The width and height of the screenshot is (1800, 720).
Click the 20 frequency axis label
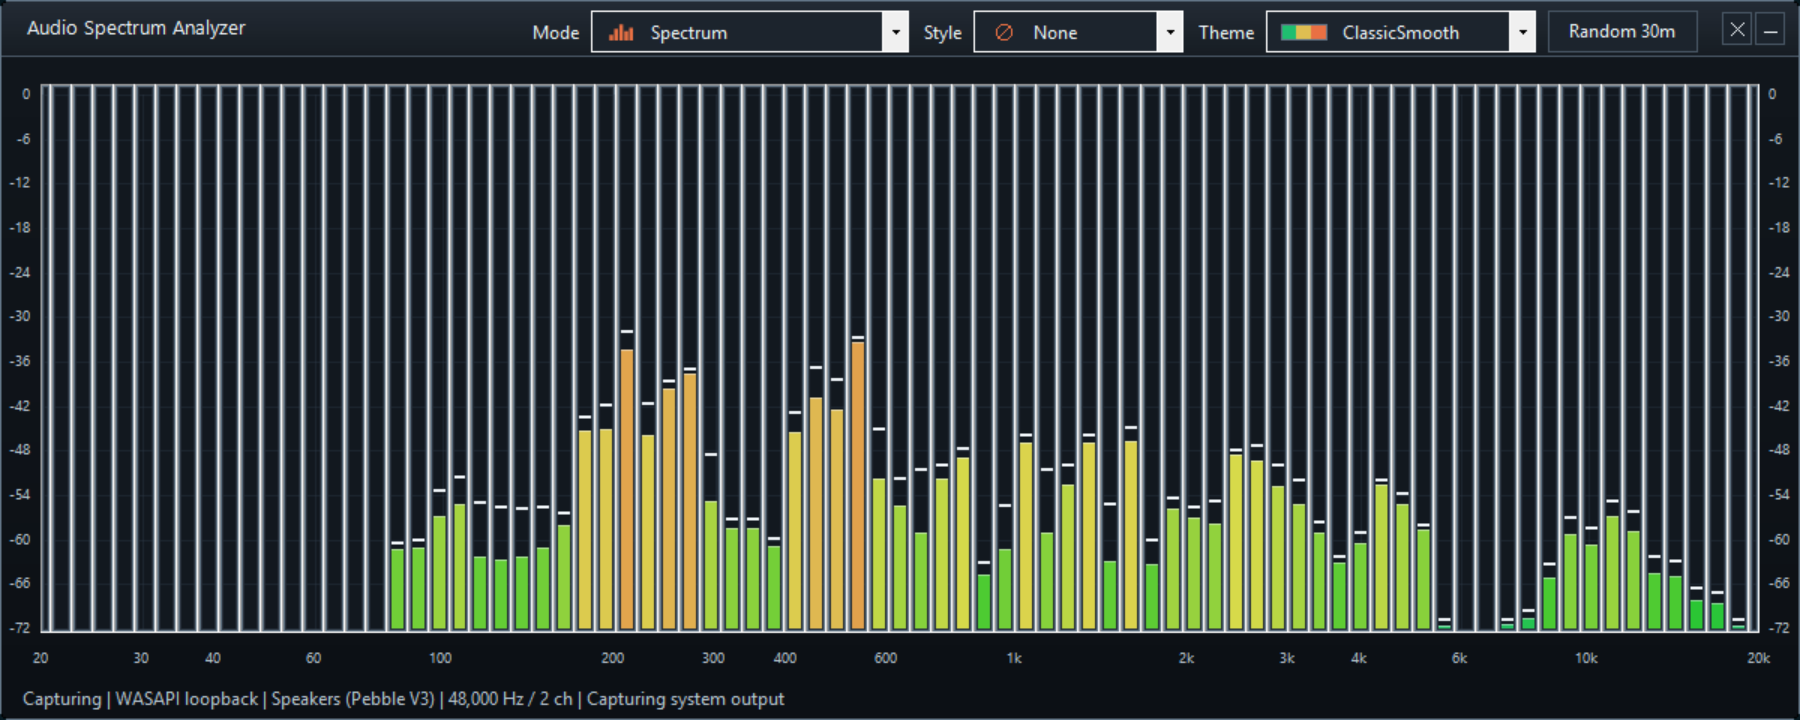(x=40, y=658)
